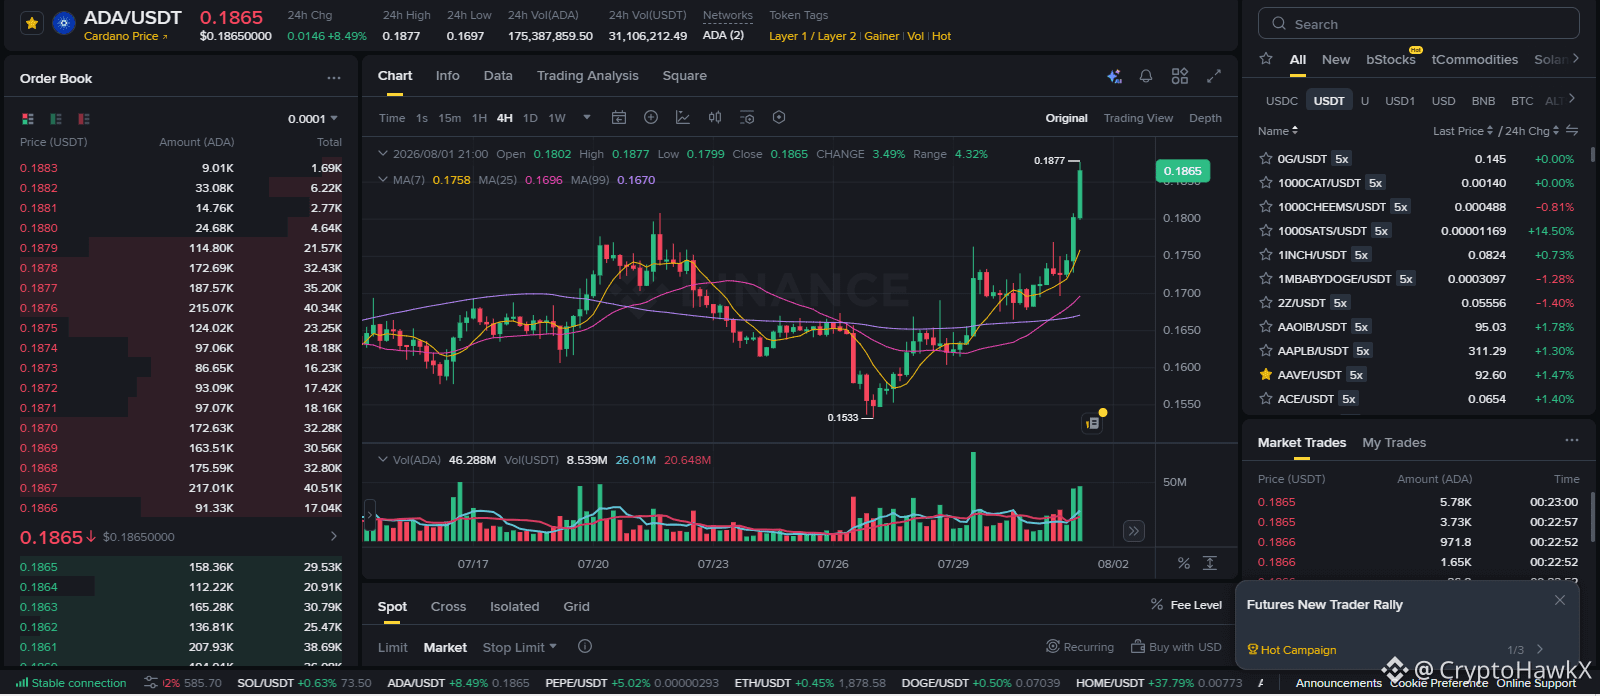Image resolution: width=1600 pixels, height=696 pixels.
Task: Sort pairs by Name
Action: click(1278, 131)
